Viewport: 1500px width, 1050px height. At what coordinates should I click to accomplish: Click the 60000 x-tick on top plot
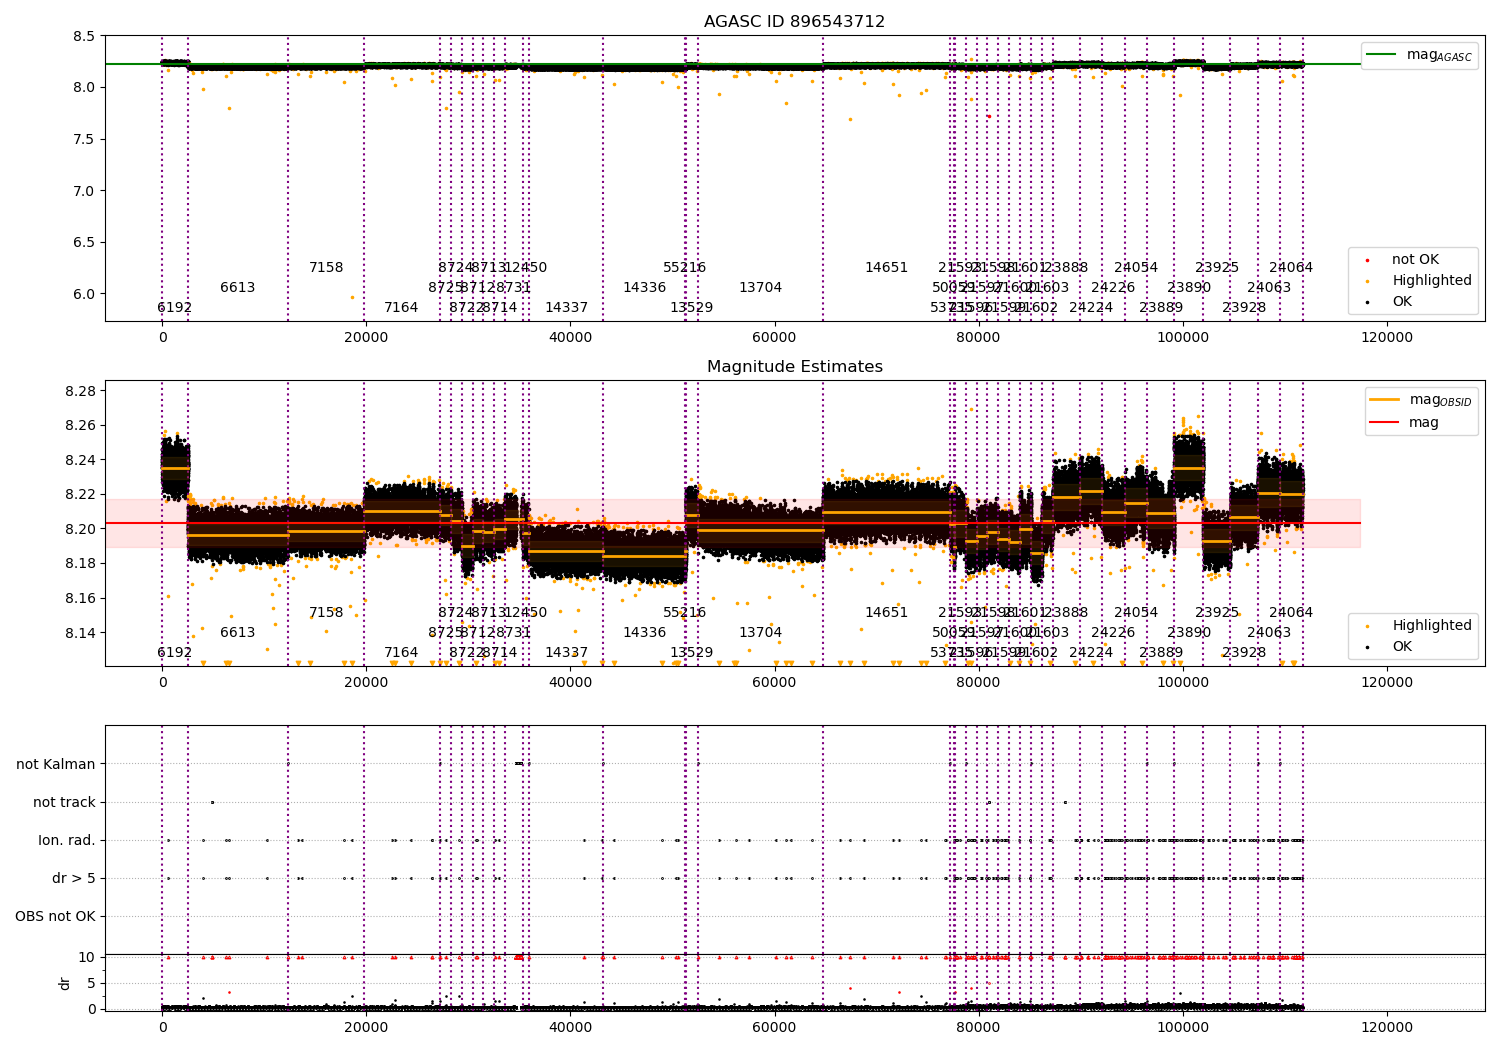tap(774, 337)
